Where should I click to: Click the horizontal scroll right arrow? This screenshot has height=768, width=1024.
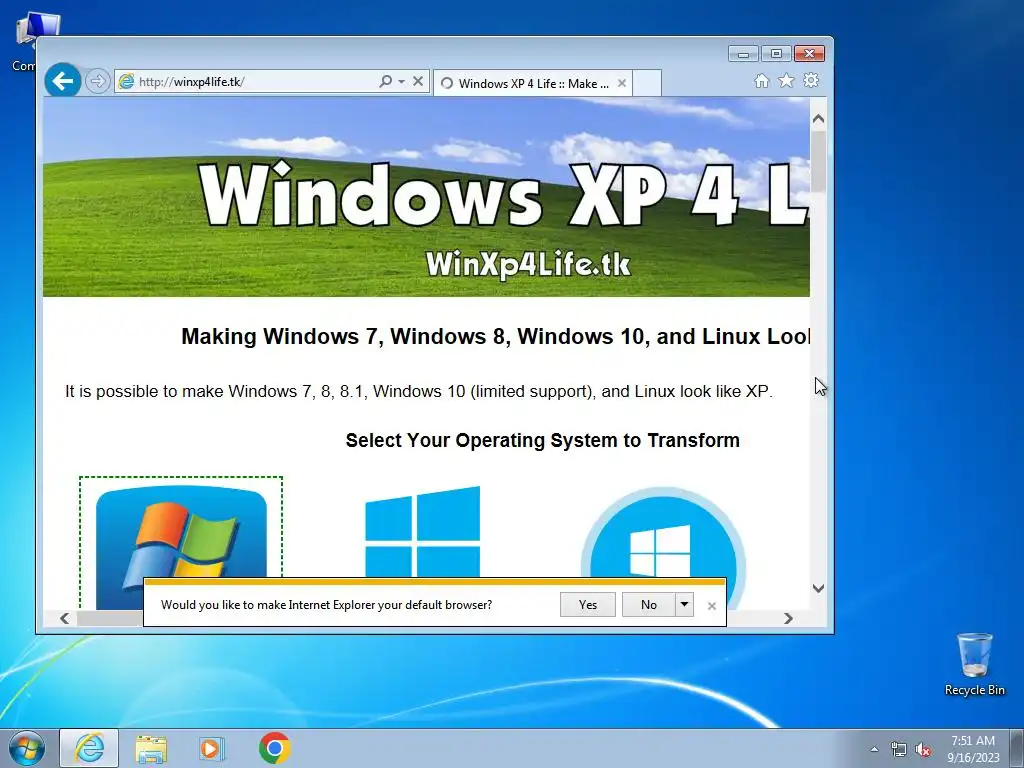pyautogui.click(x=788, y=618)
